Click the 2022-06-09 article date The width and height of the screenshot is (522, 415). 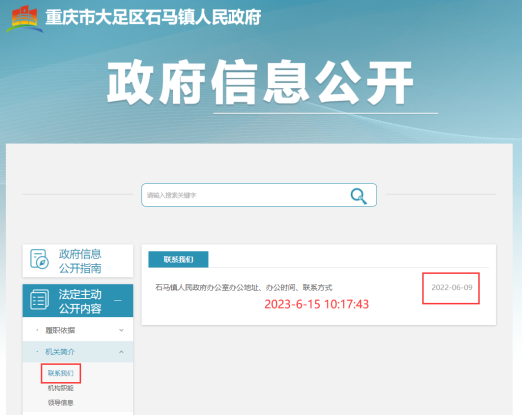[452, 287]
